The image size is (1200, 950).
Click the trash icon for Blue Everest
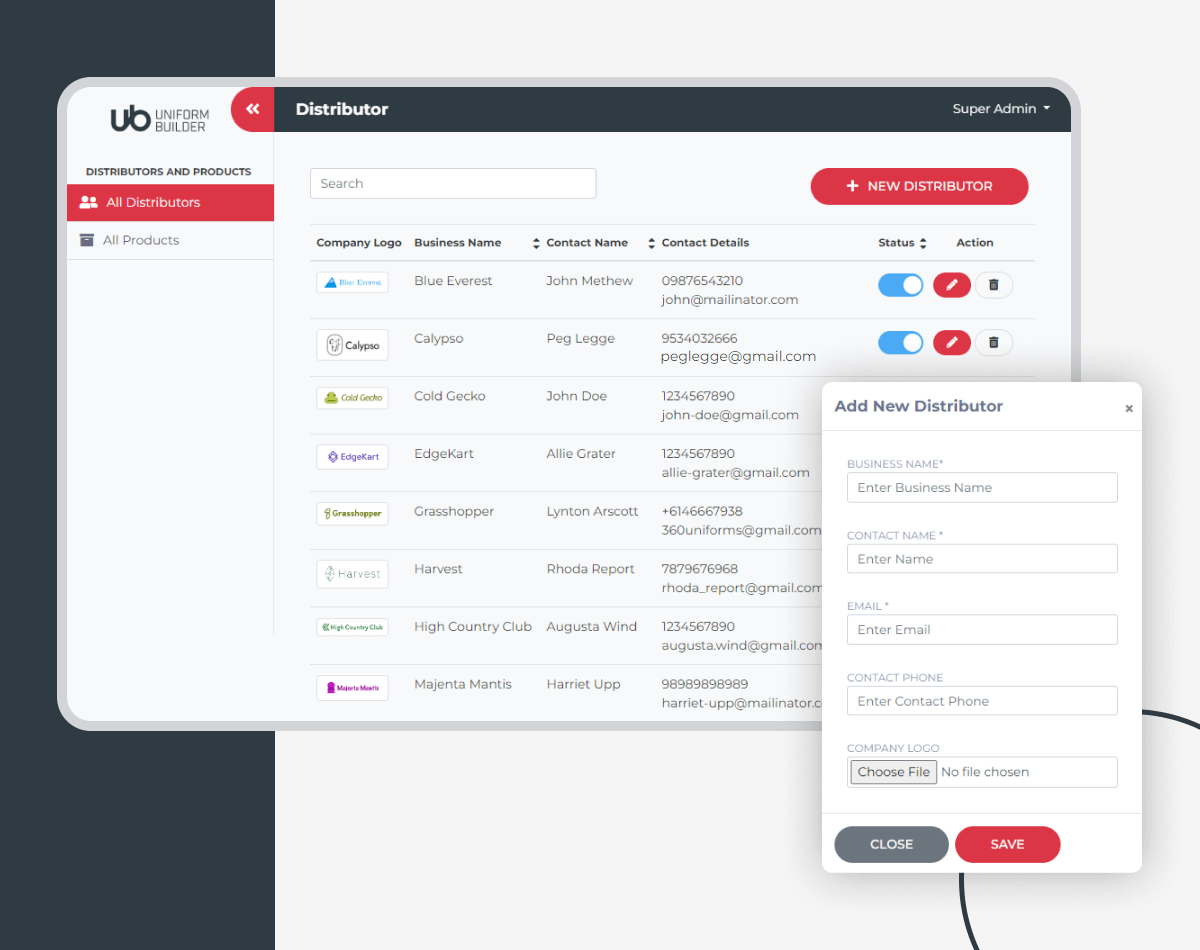point(994,285)
